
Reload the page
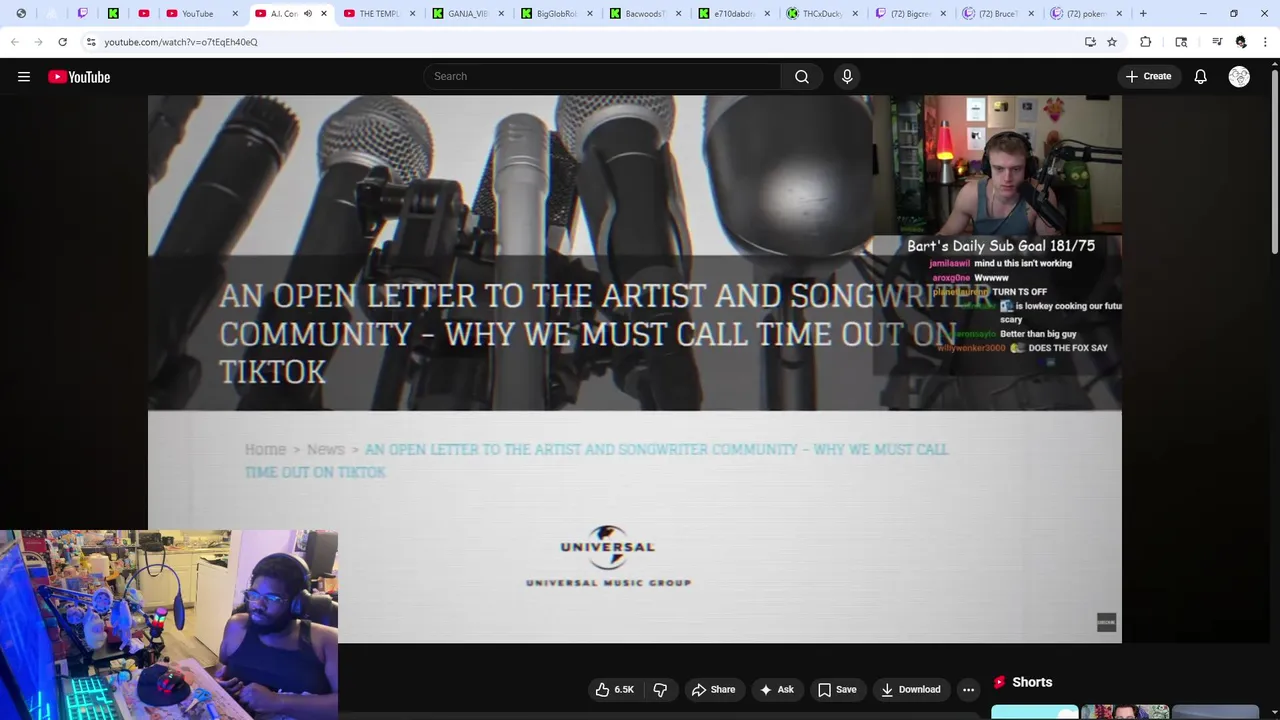(x=62, y=42)
